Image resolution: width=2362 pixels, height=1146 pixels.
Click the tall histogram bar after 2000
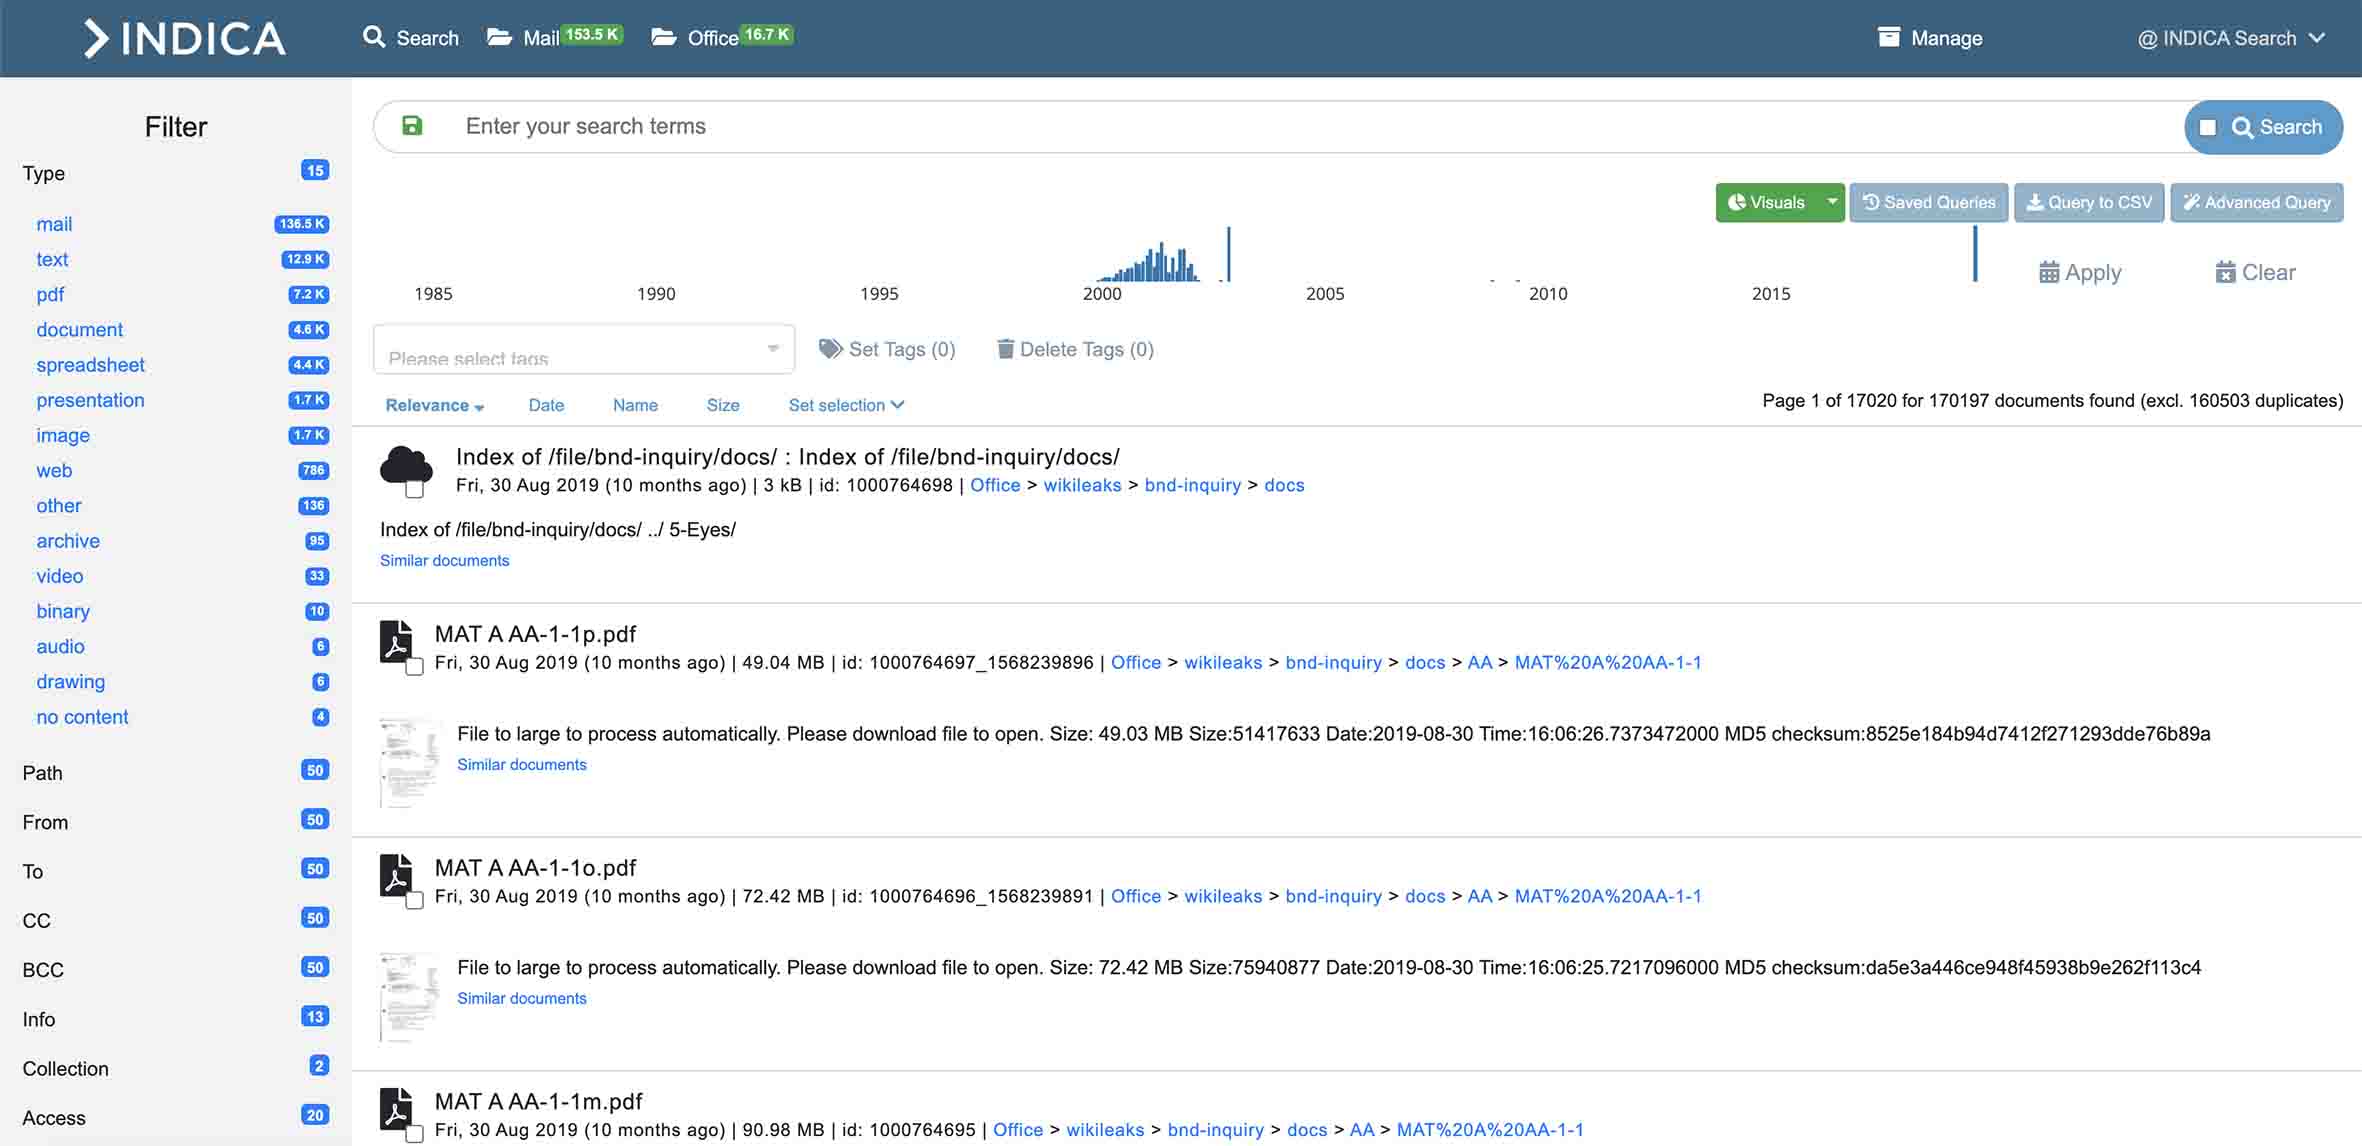1228,254
